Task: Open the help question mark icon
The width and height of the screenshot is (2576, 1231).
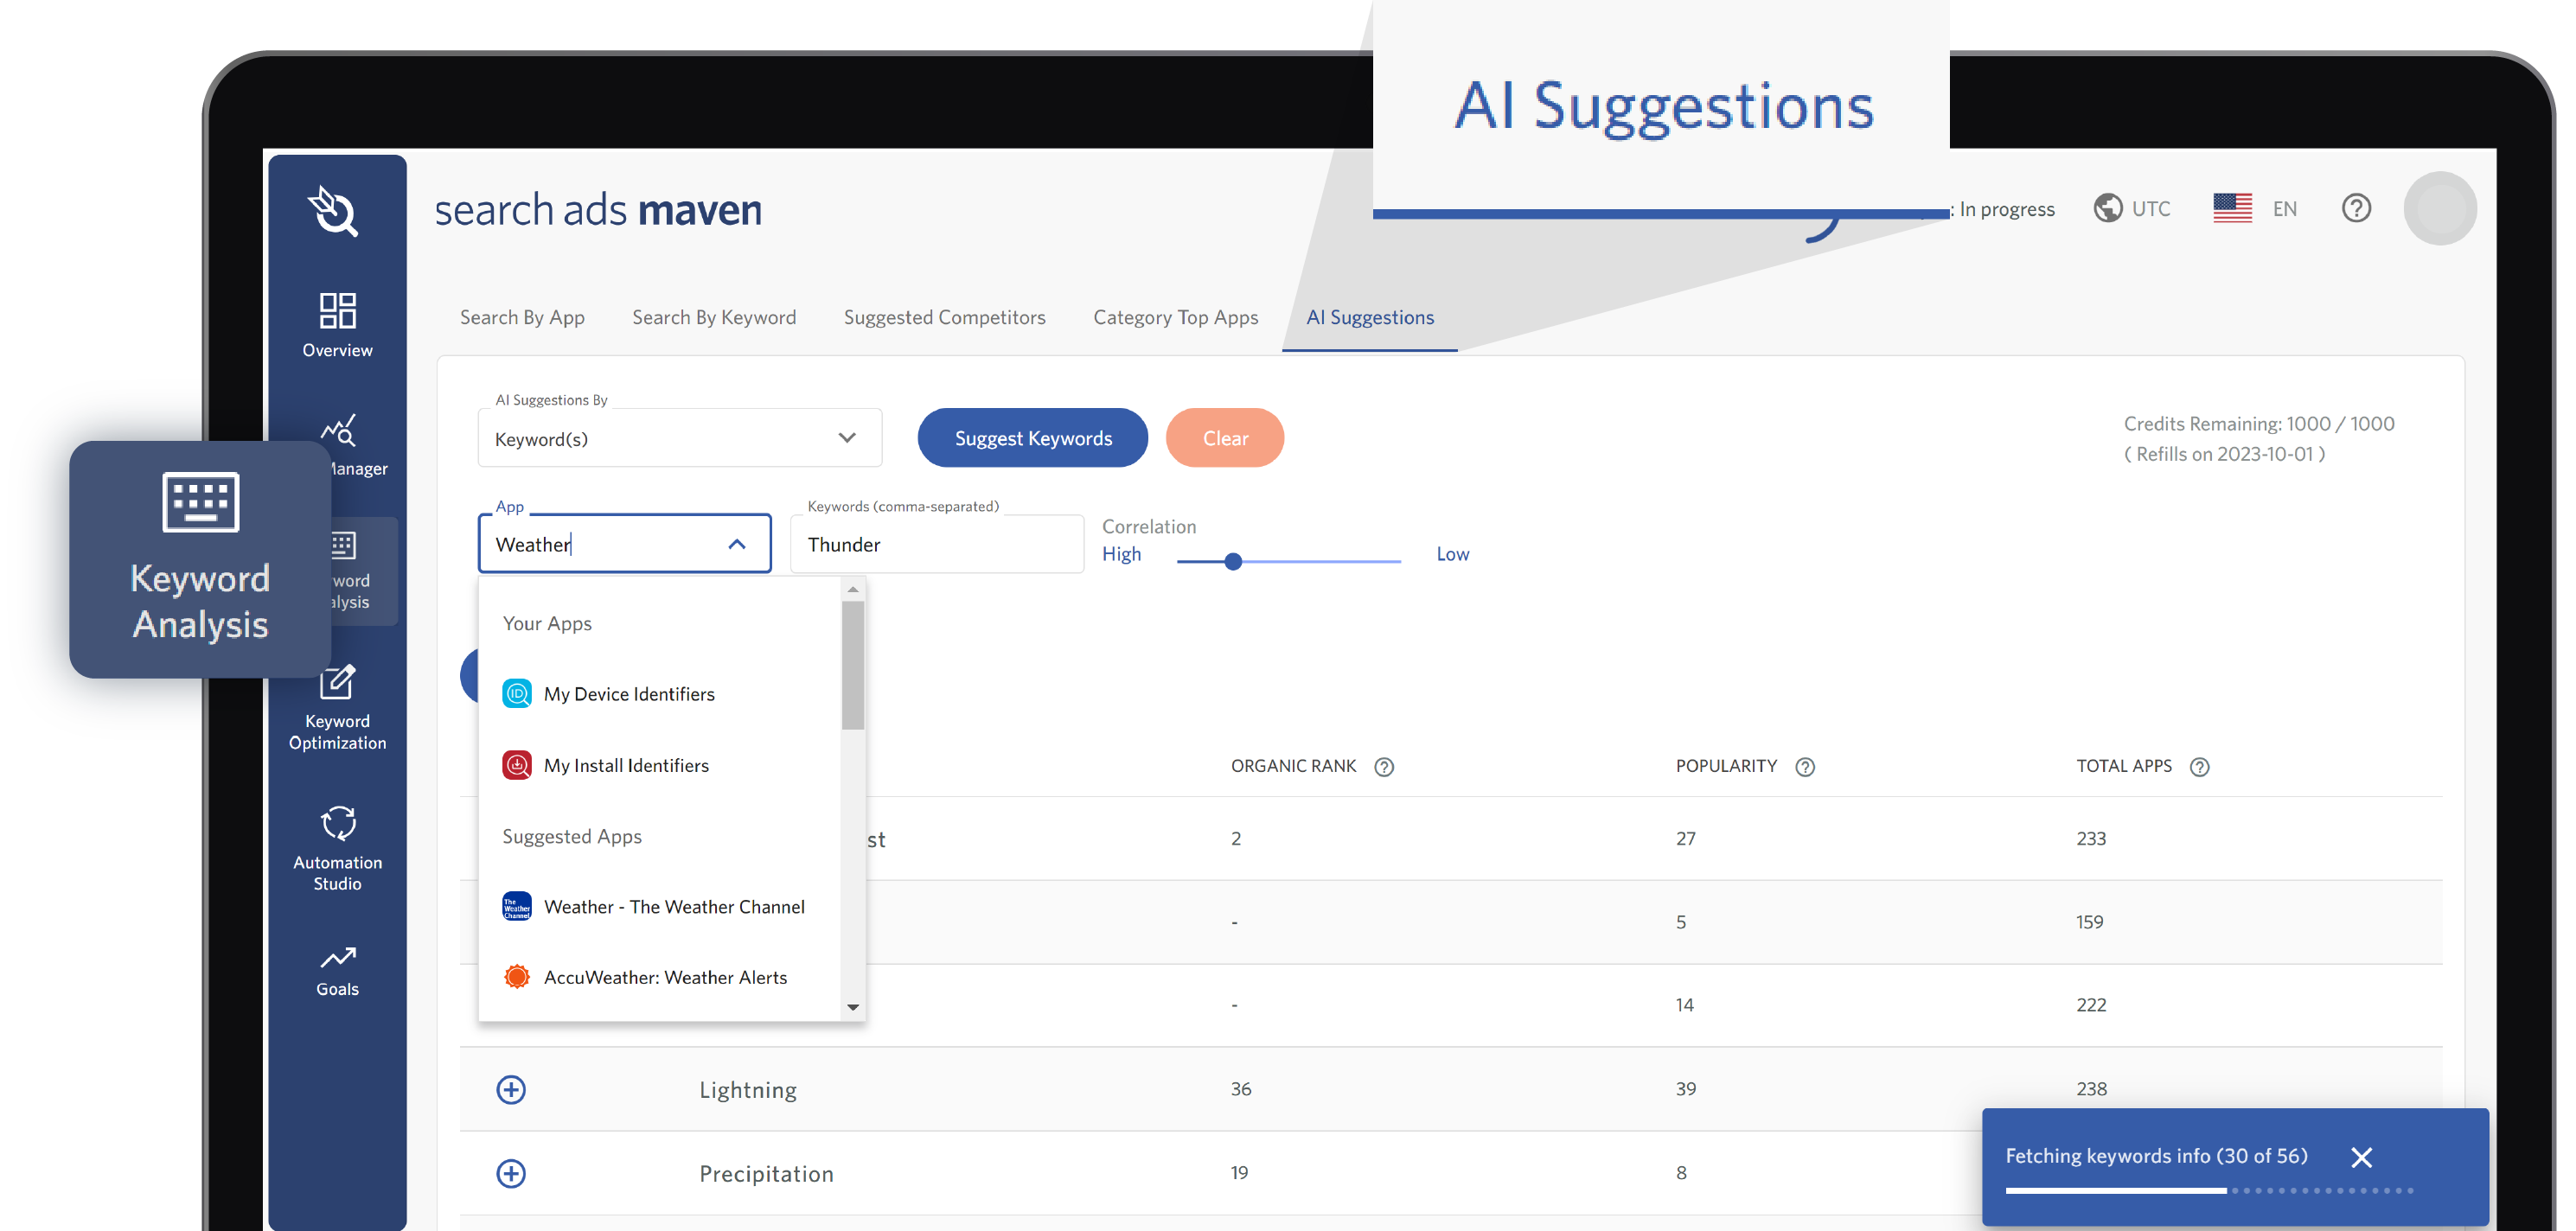Action: 2356,208
